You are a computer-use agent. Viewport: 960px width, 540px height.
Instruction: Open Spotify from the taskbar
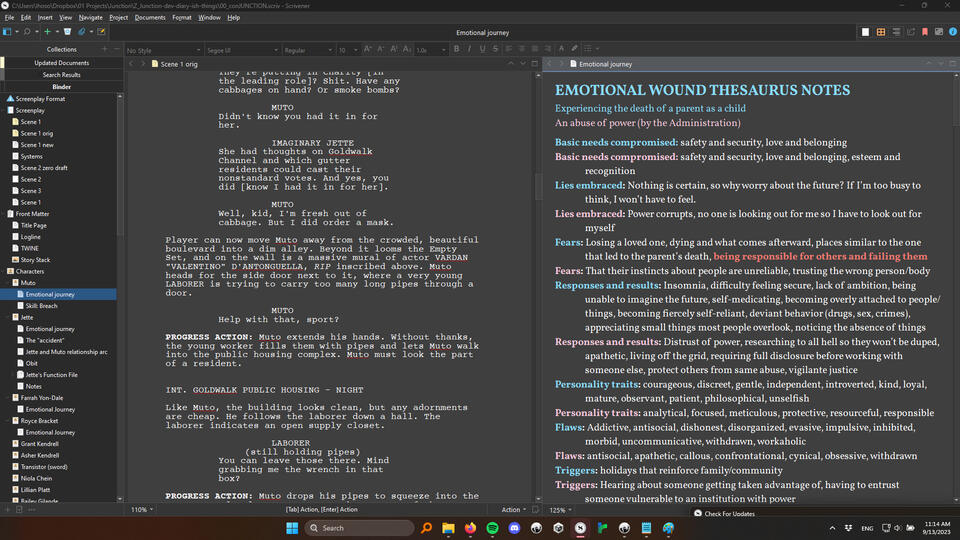(492, 528)
